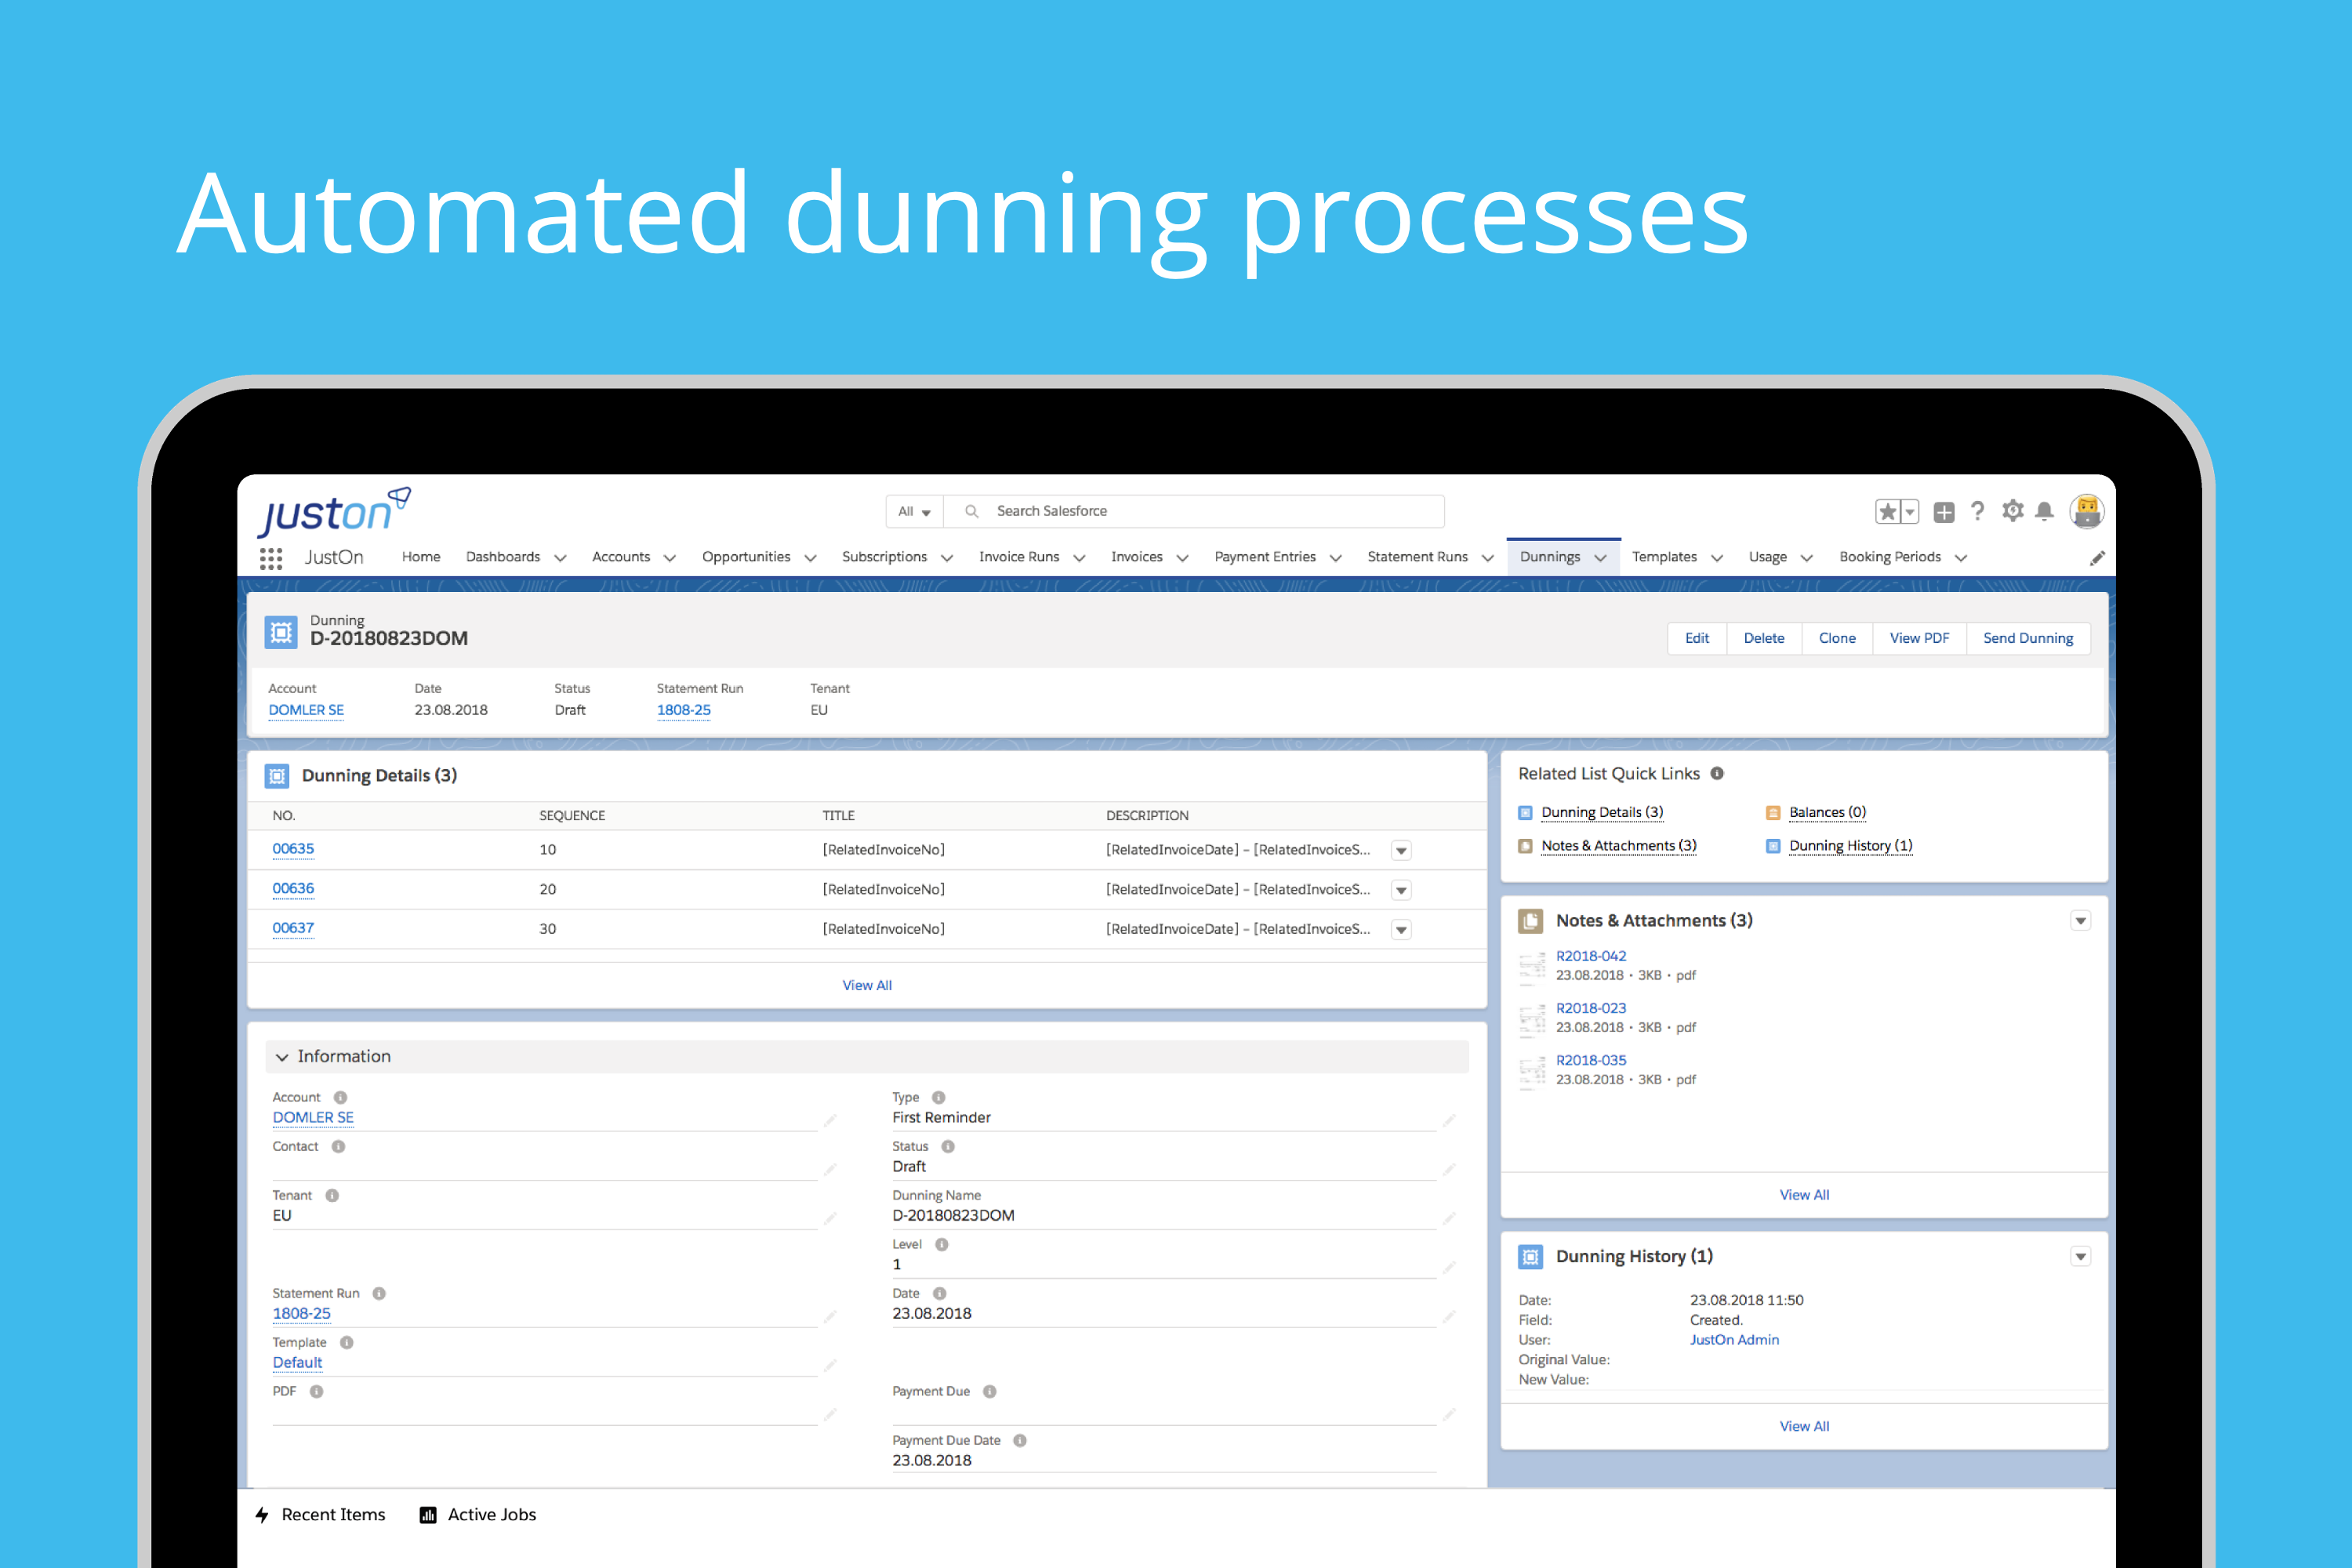Click the Active Jobs chart icon
Screen dimensions: 2352x1568
tap(428, 1514)
